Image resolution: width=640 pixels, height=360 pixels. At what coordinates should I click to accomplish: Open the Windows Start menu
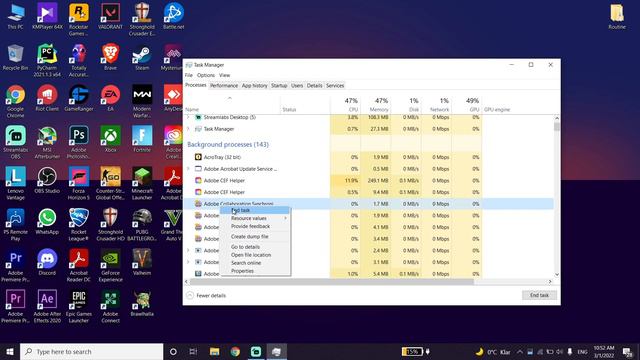click(x=10, y=351)
